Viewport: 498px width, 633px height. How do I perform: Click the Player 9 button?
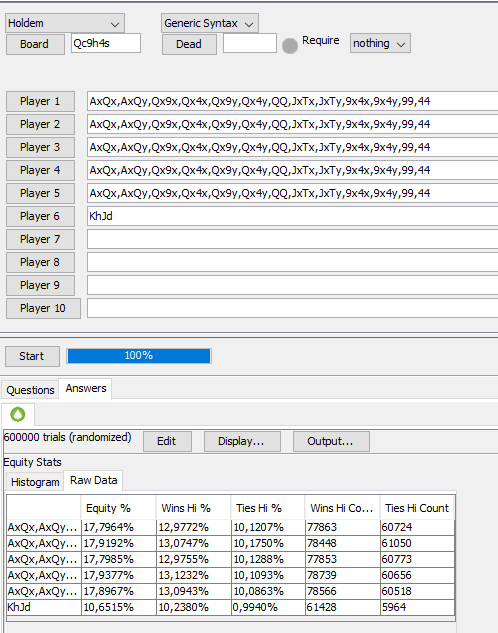pos(40,285)
